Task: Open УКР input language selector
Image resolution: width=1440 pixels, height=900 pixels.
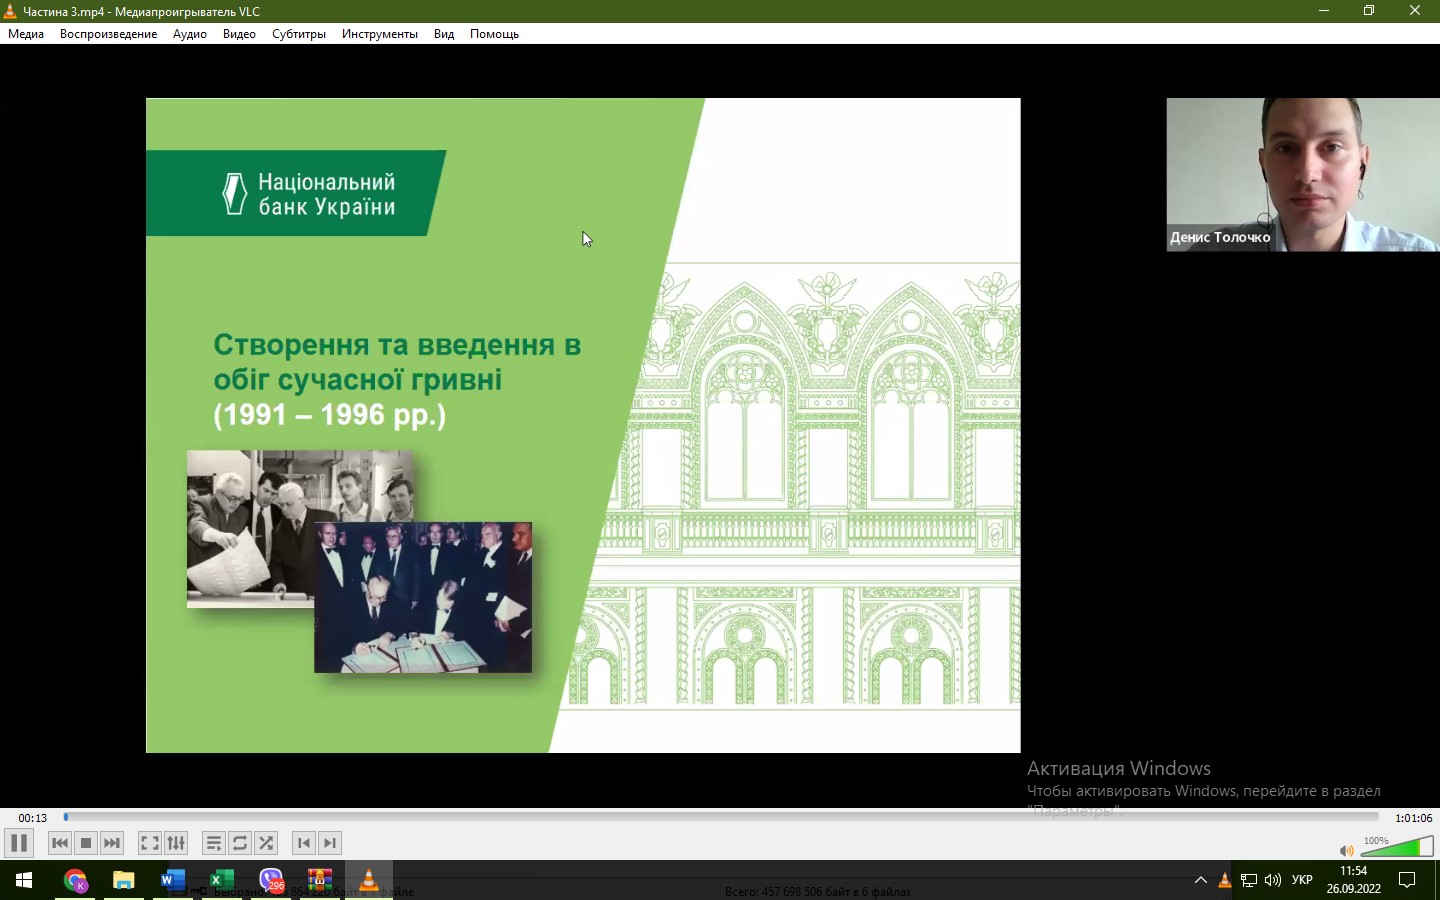Action: point(1302,880)
